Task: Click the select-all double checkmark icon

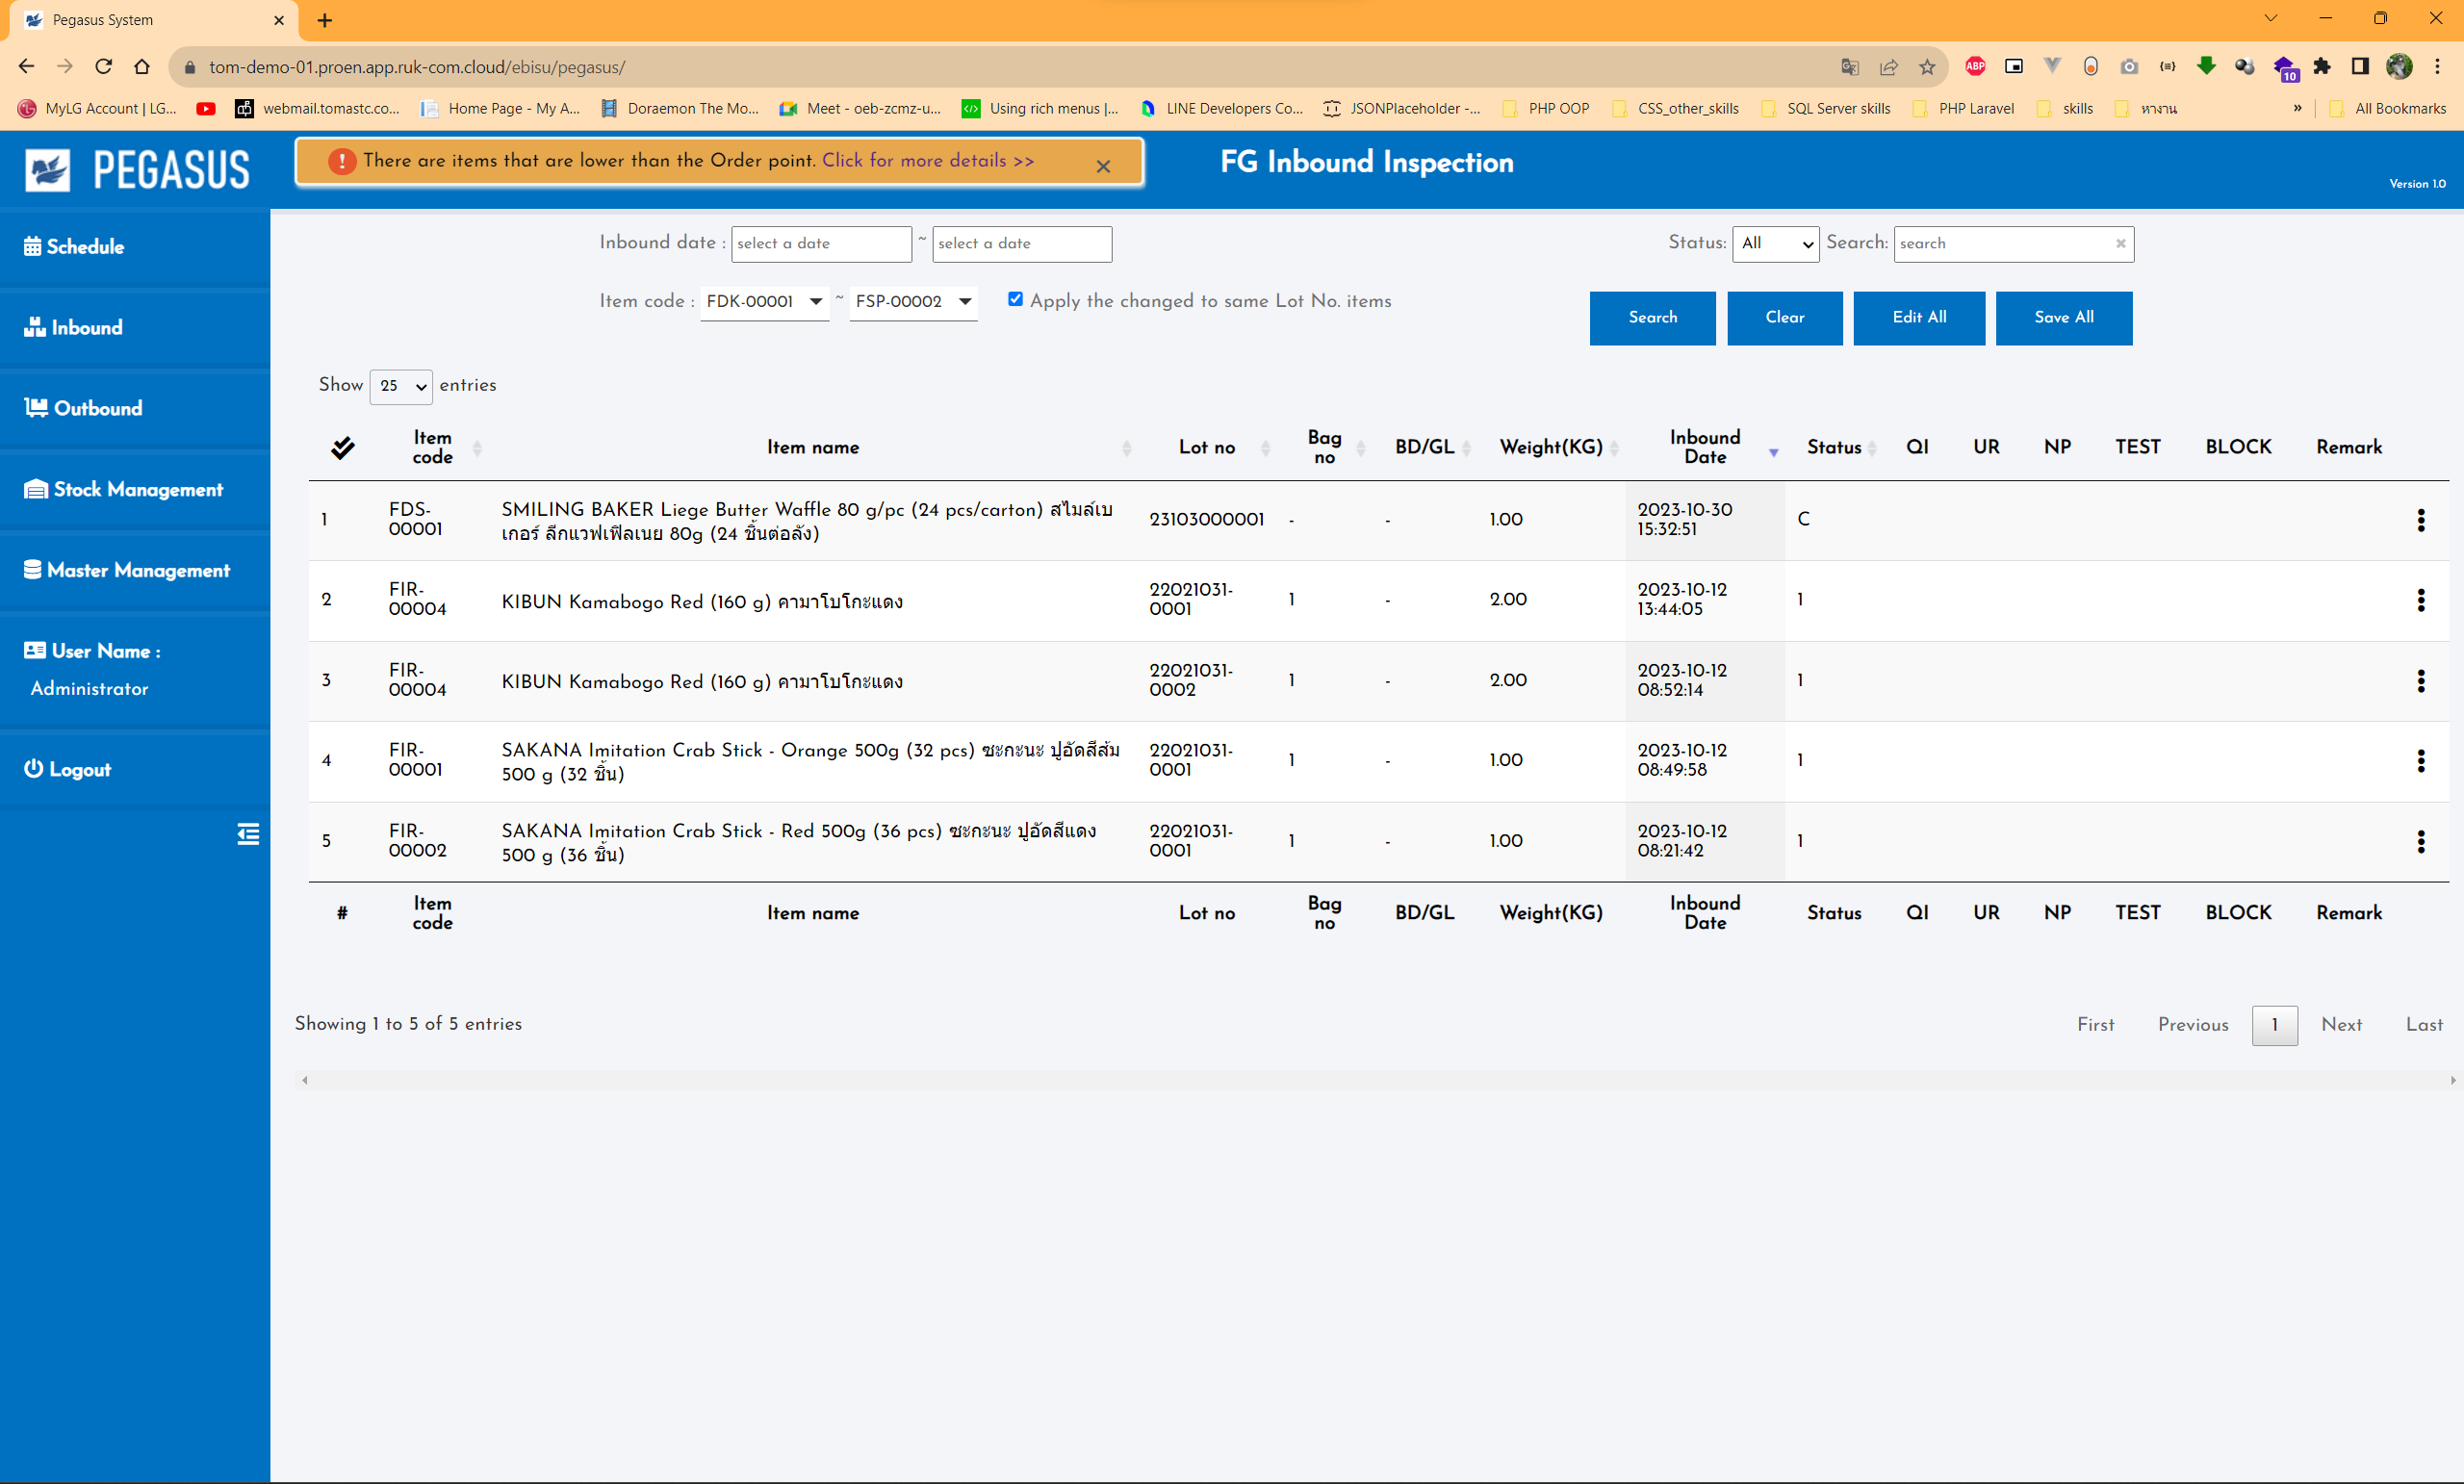Action: pyautogui.click(x=342, y=447)
